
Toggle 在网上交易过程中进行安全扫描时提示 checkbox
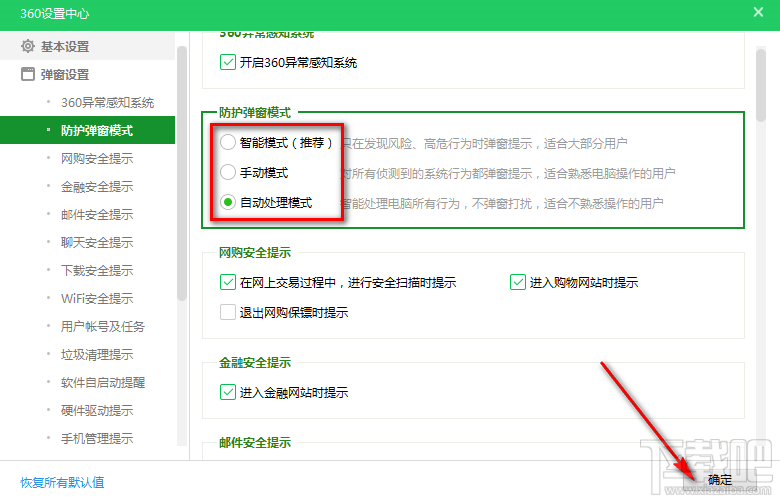pos(228,282)
